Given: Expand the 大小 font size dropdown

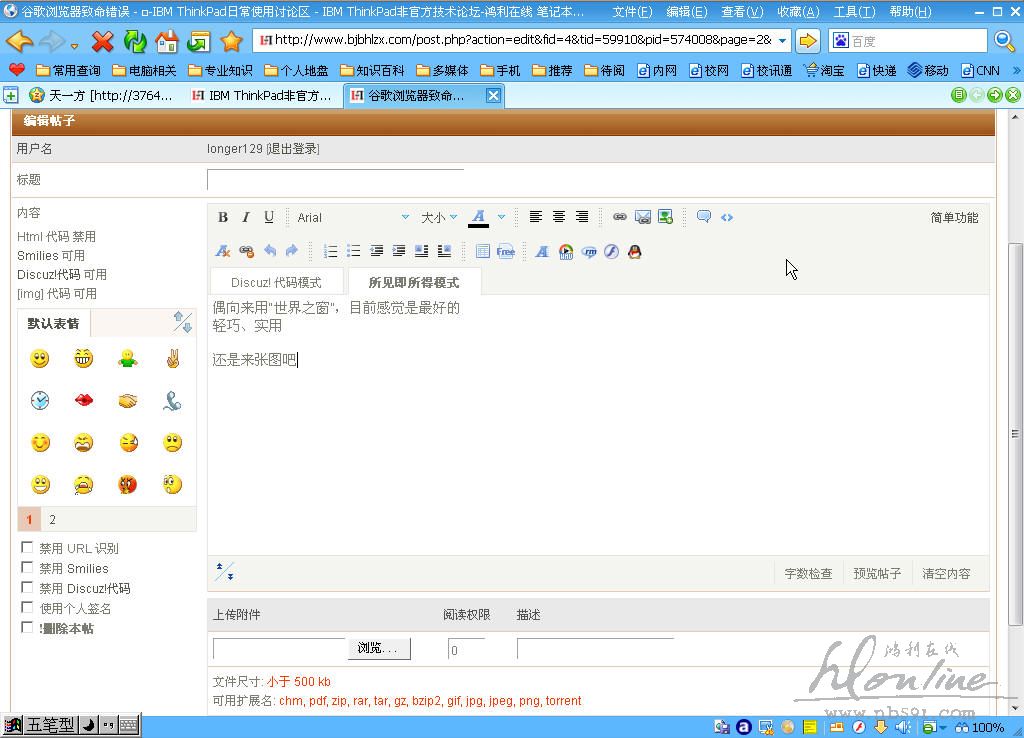Looking at the screenshot, I should [439, 217].
